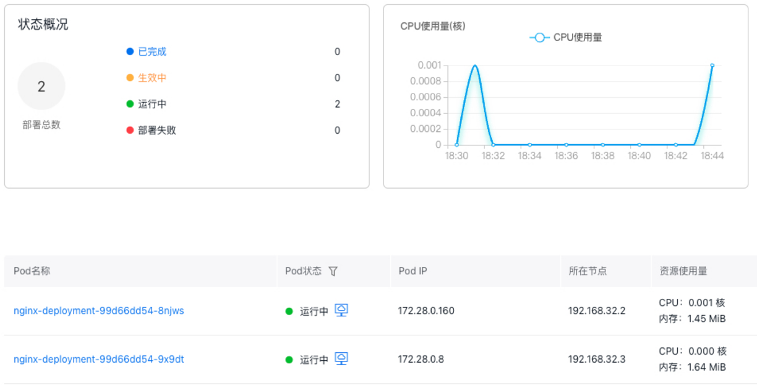The height and width of the screenshot is (385, 758).
Task: Open remote terminal icon for pod 8njws
Action: click(341, 310)
